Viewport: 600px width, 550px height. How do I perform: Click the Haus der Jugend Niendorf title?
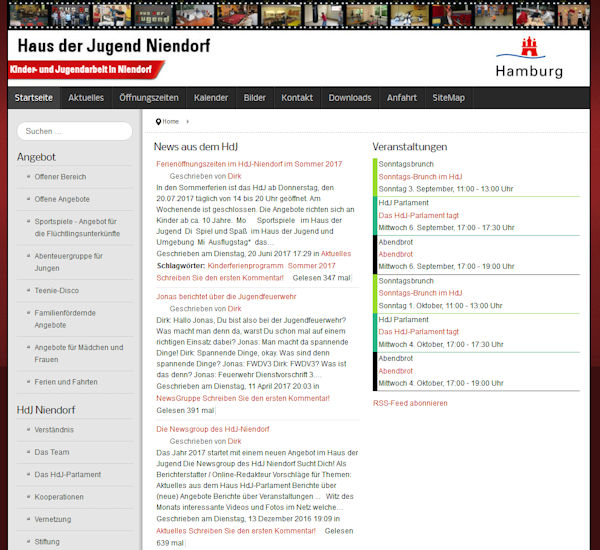[114, 46]
